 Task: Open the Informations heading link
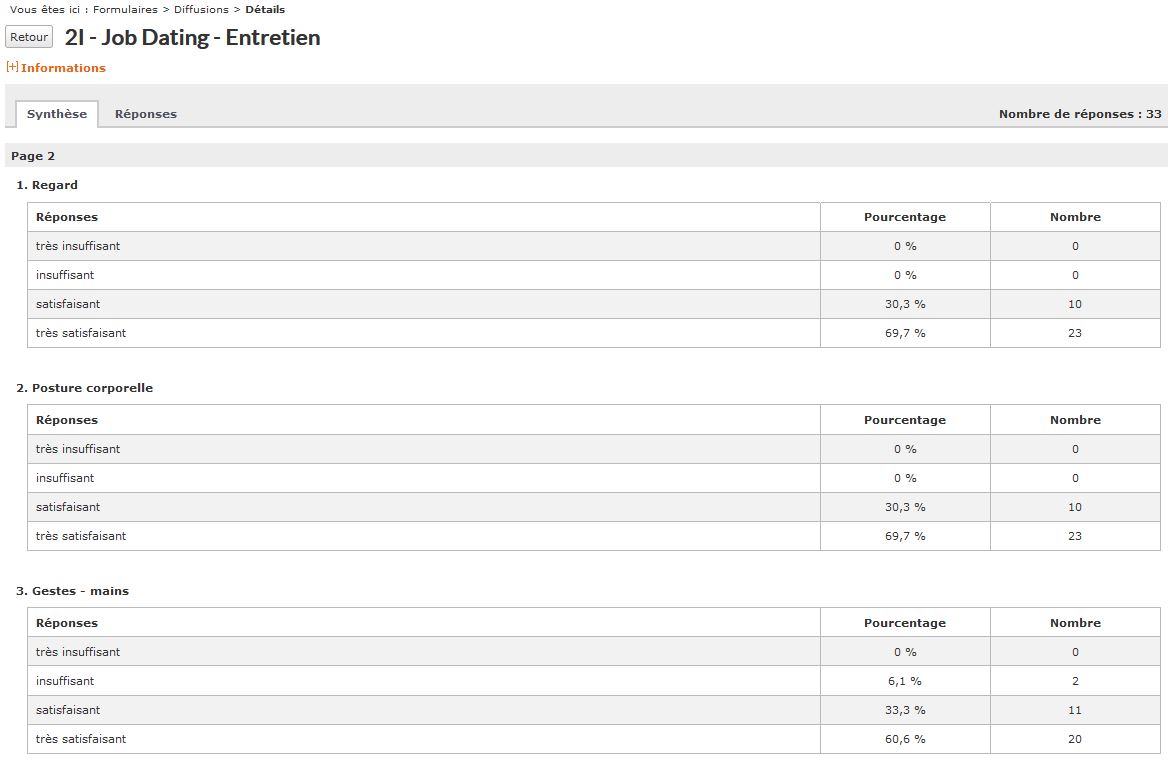click(63, 68)
